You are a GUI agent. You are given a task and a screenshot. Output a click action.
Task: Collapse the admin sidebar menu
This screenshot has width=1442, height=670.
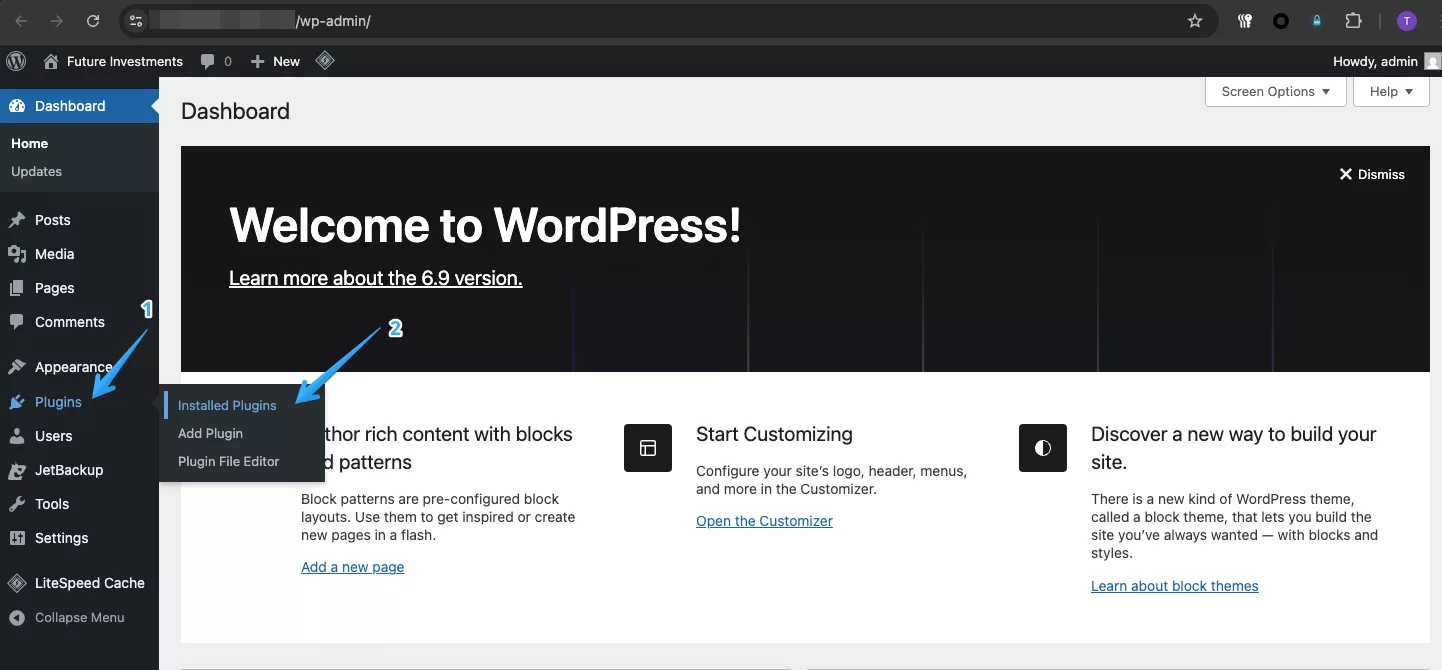click(x=79, y=617)
